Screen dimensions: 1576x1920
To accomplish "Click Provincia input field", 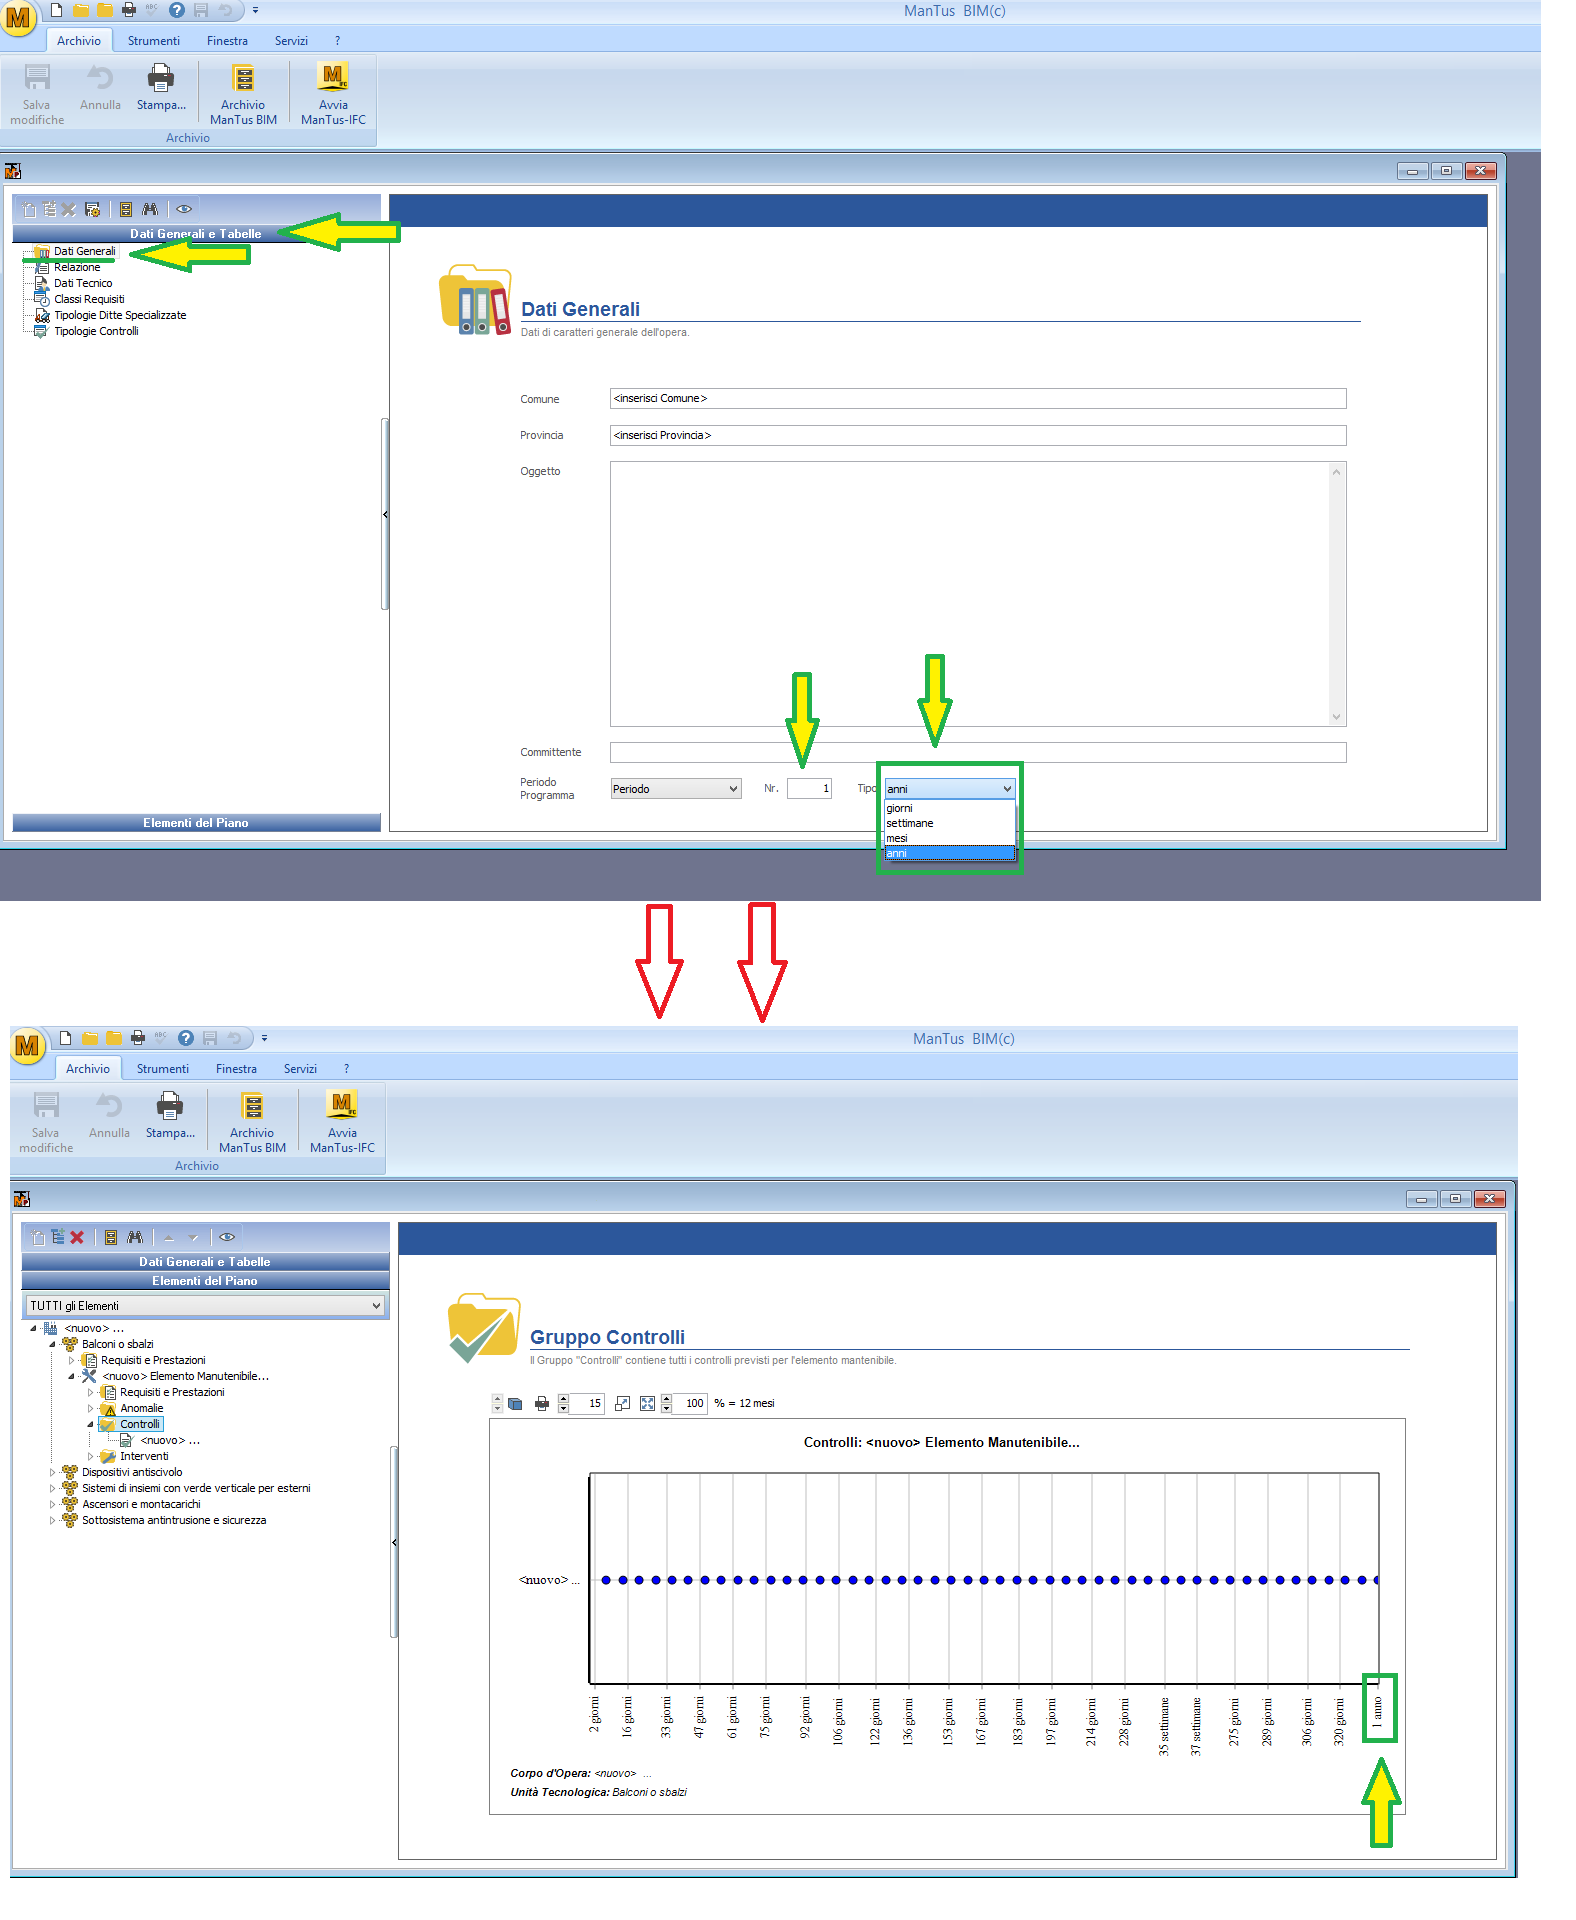I will (x=978, y=436).
